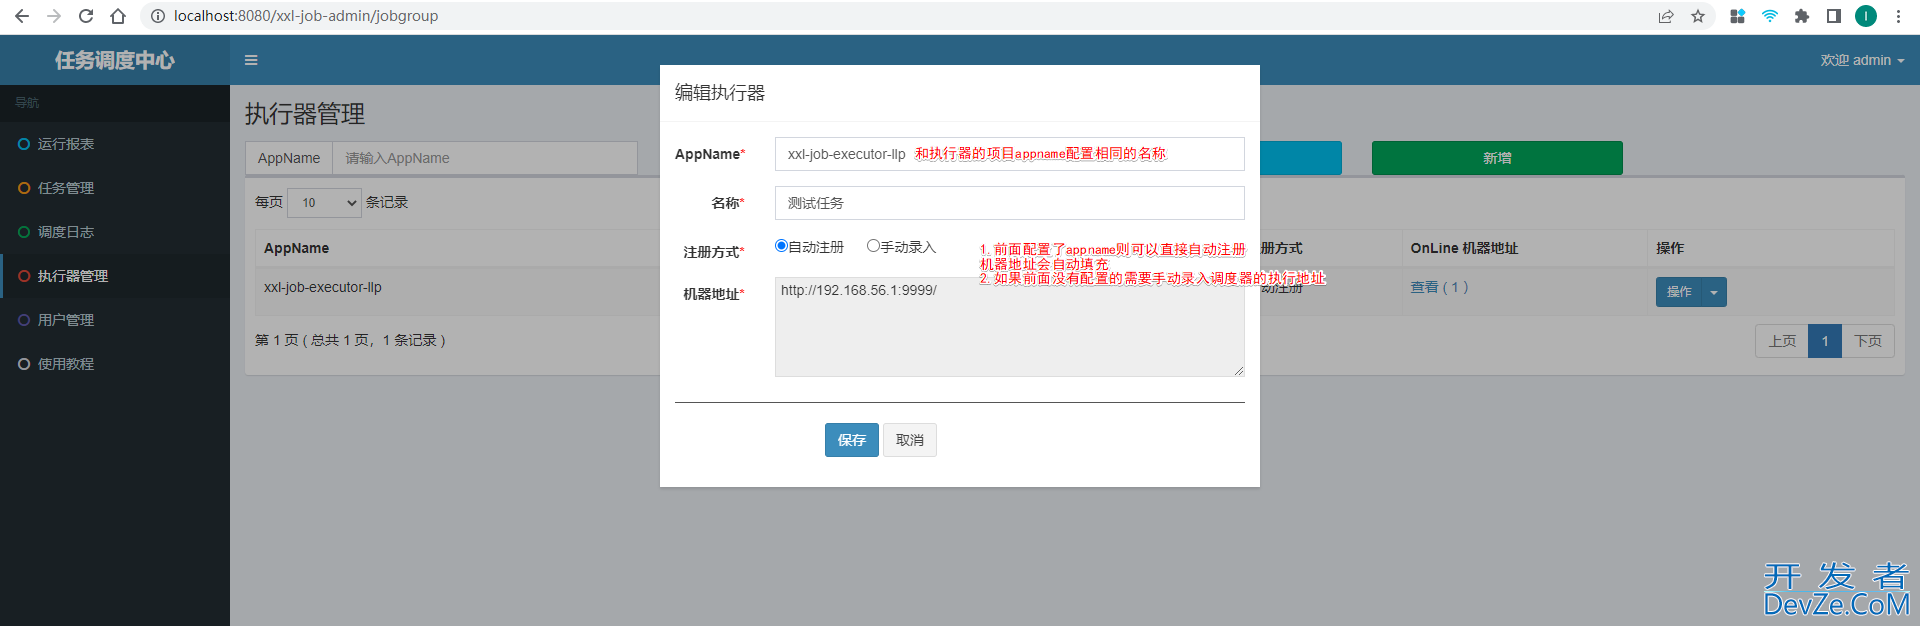
Task: Click the AppName field in the dialog
Action: 1010,154
